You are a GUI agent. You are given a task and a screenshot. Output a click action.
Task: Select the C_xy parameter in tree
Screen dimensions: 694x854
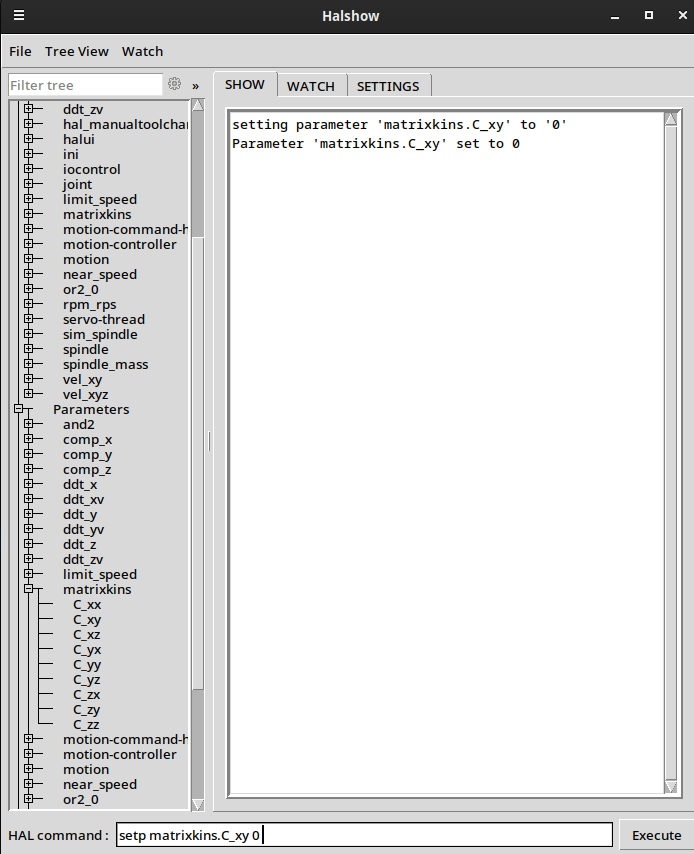87,620
